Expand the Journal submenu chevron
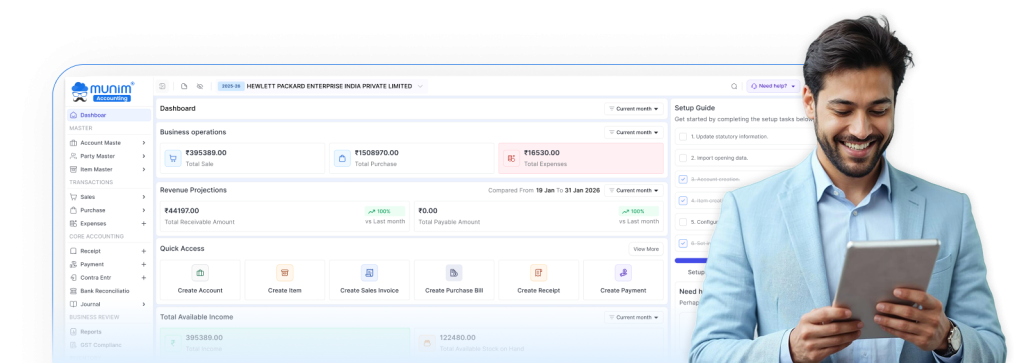 click(144, 304)
